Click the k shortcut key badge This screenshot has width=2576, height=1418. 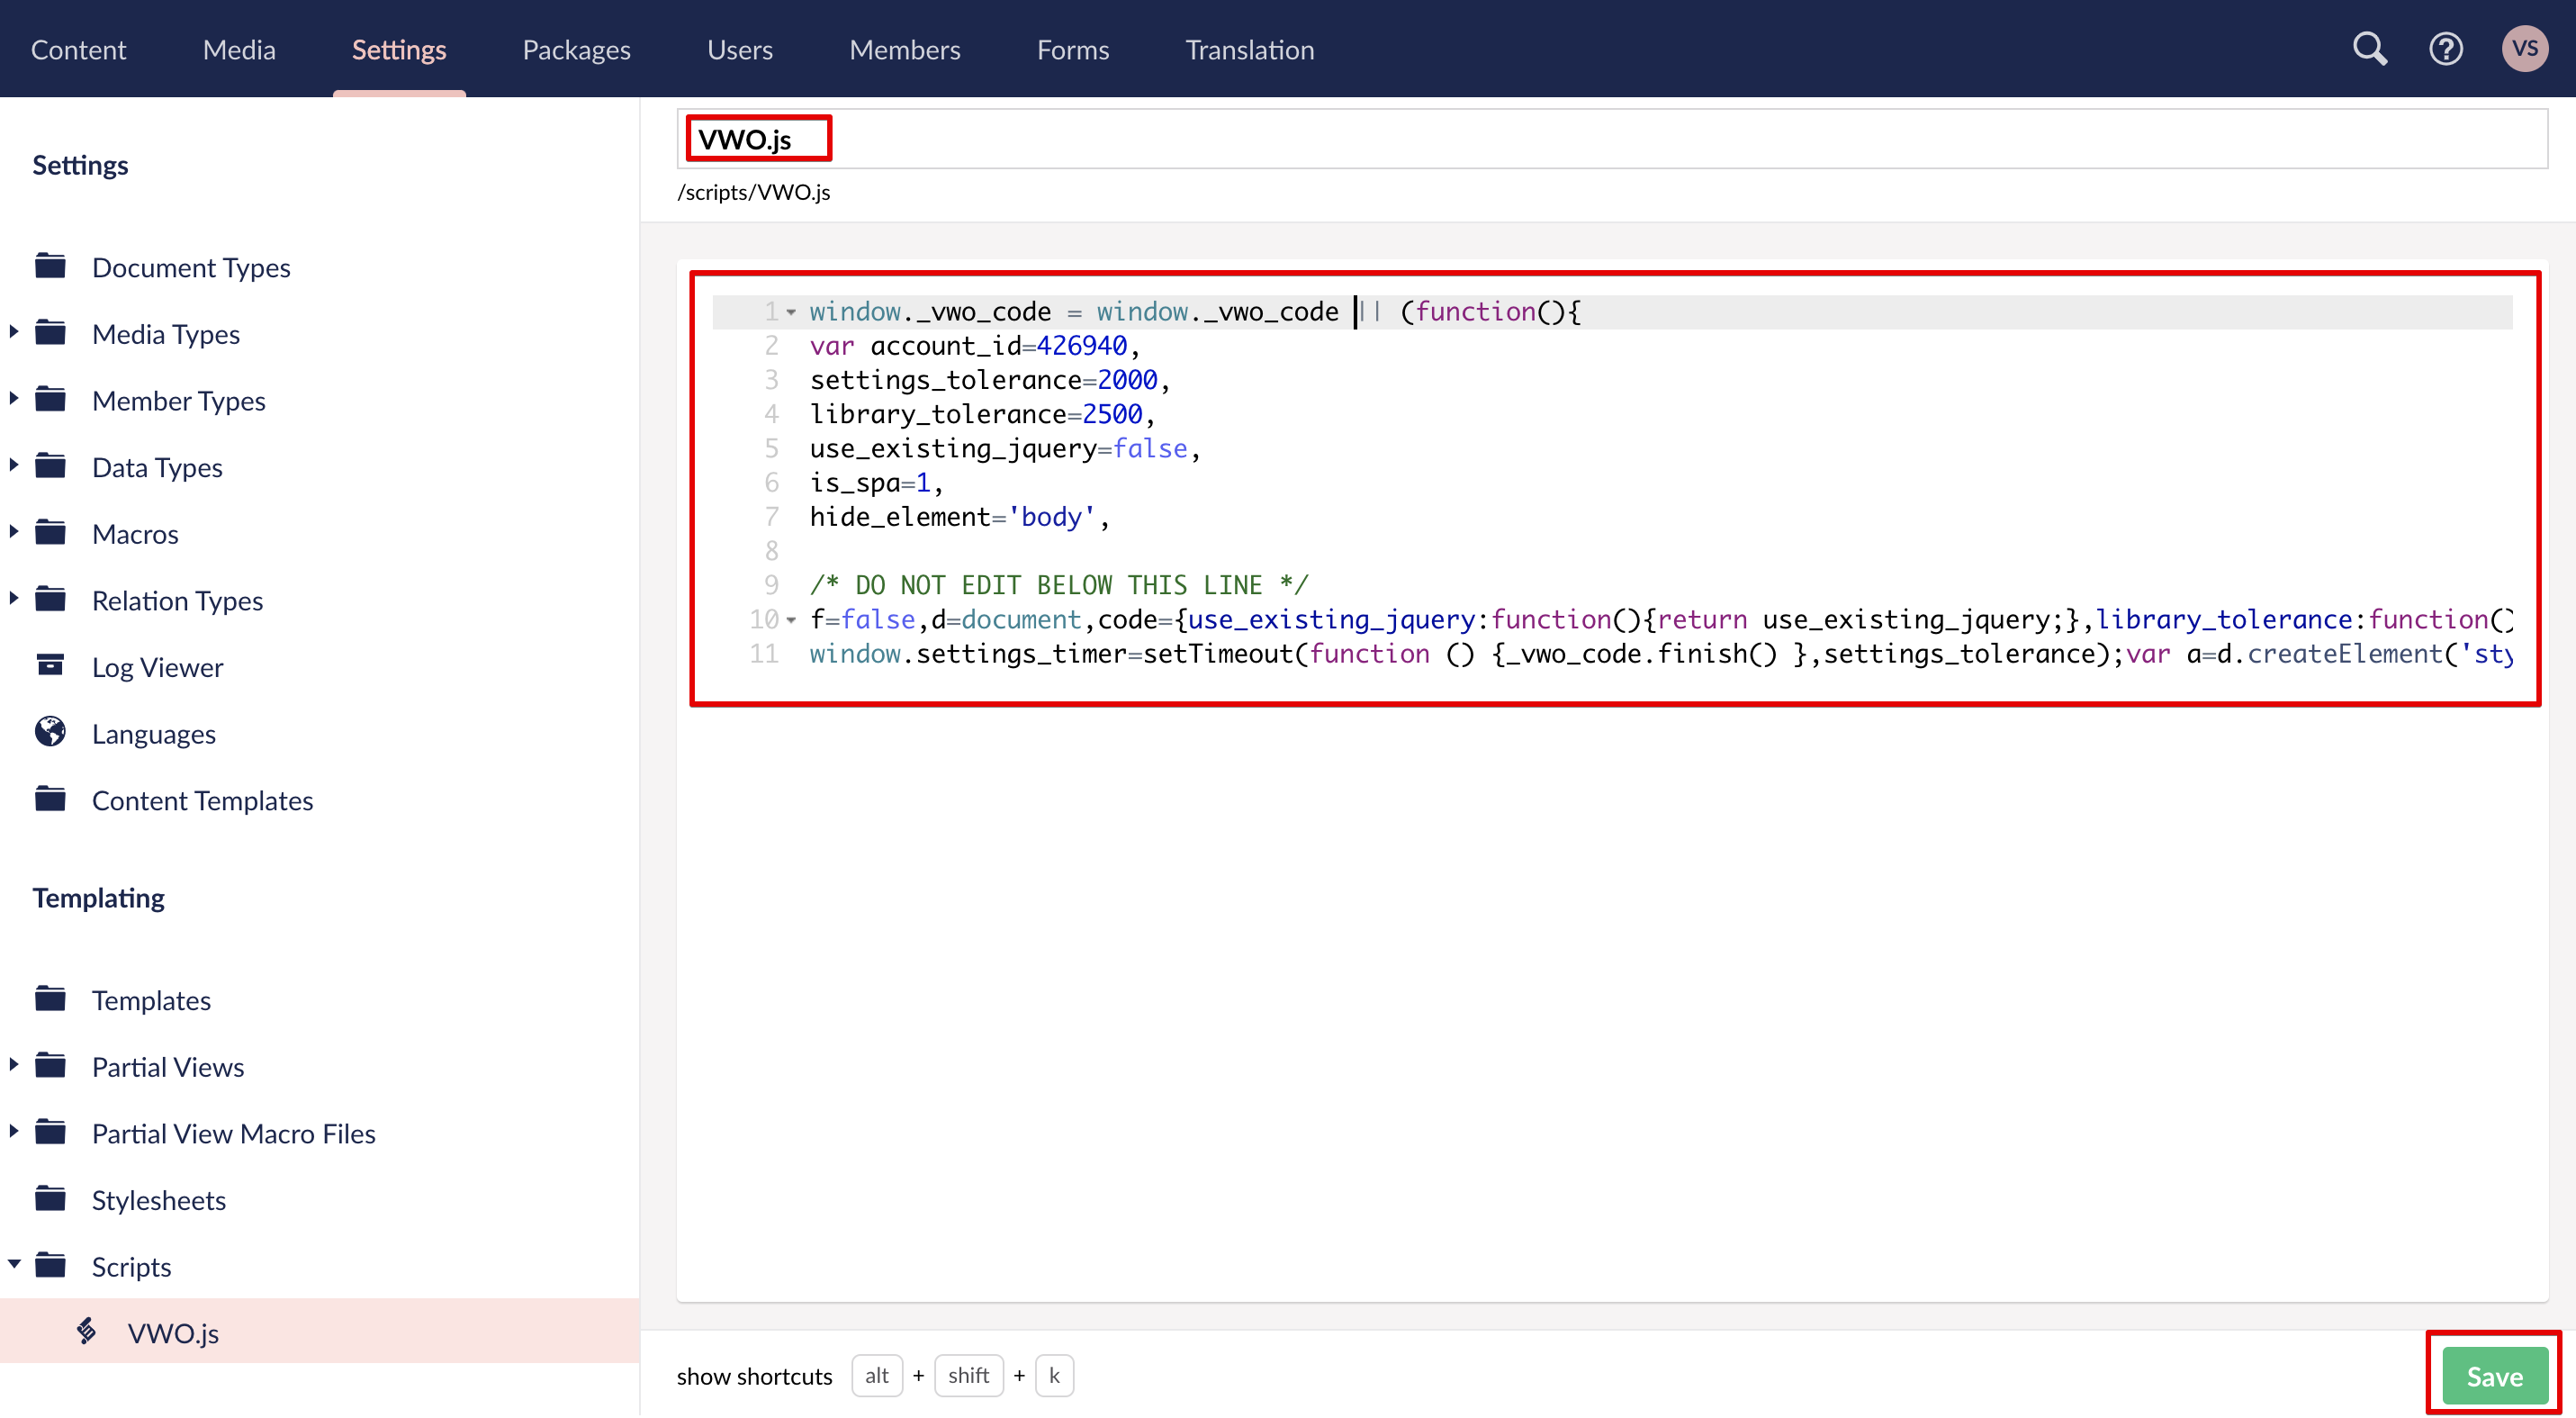point(1054,1376)
